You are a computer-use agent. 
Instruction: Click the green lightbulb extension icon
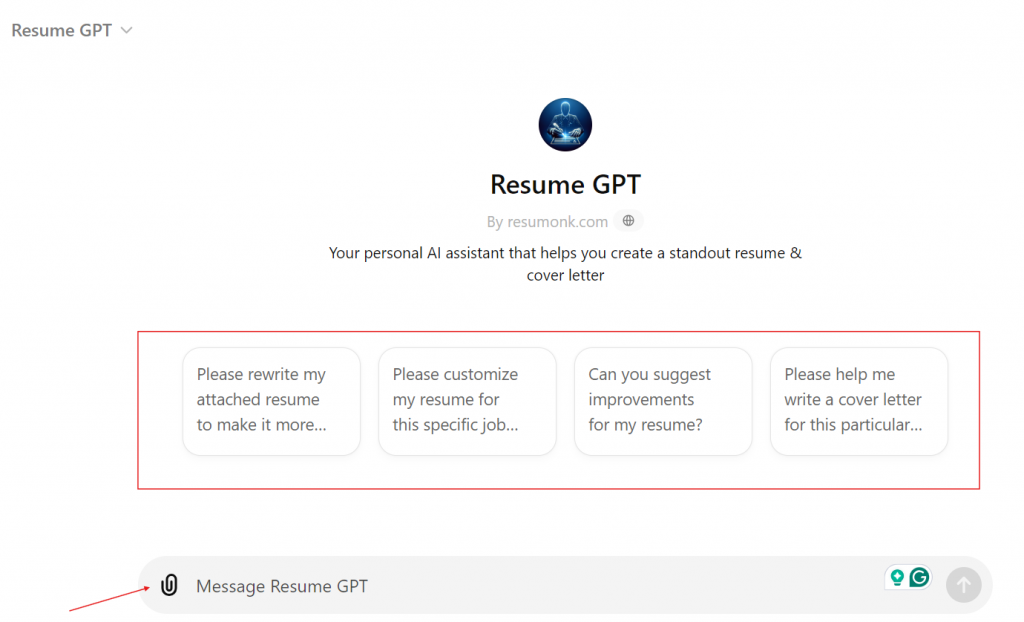pos(897,578)
